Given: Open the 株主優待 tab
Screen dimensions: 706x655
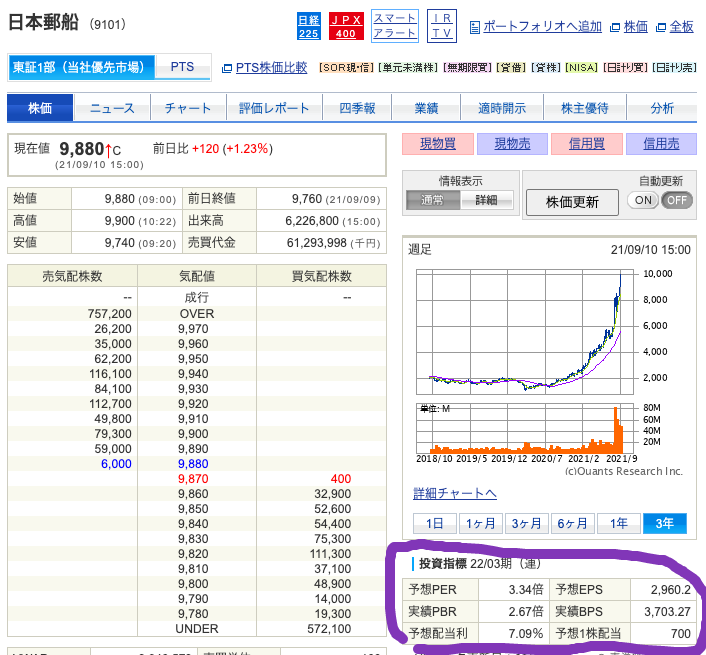Looking at the screenshot, I should [584, 108].
